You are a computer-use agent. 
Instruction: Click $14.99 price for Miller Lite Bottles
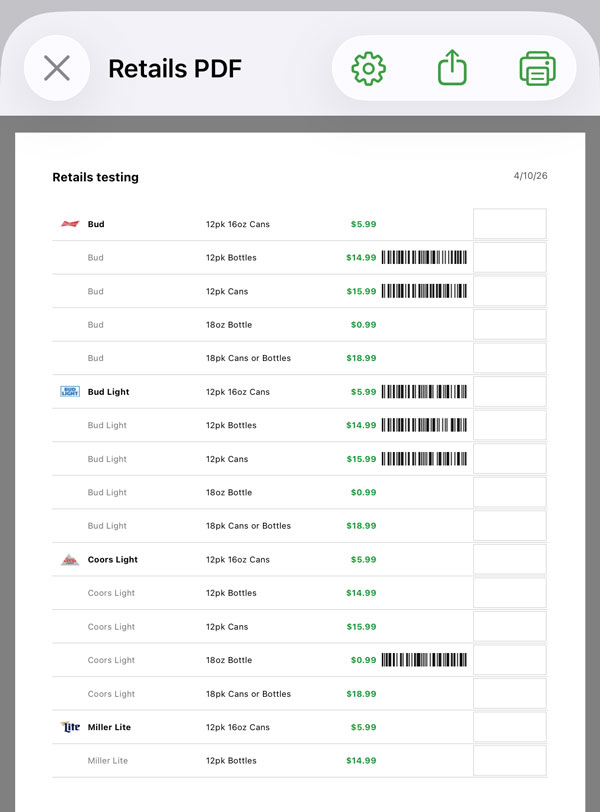(361, 761)
